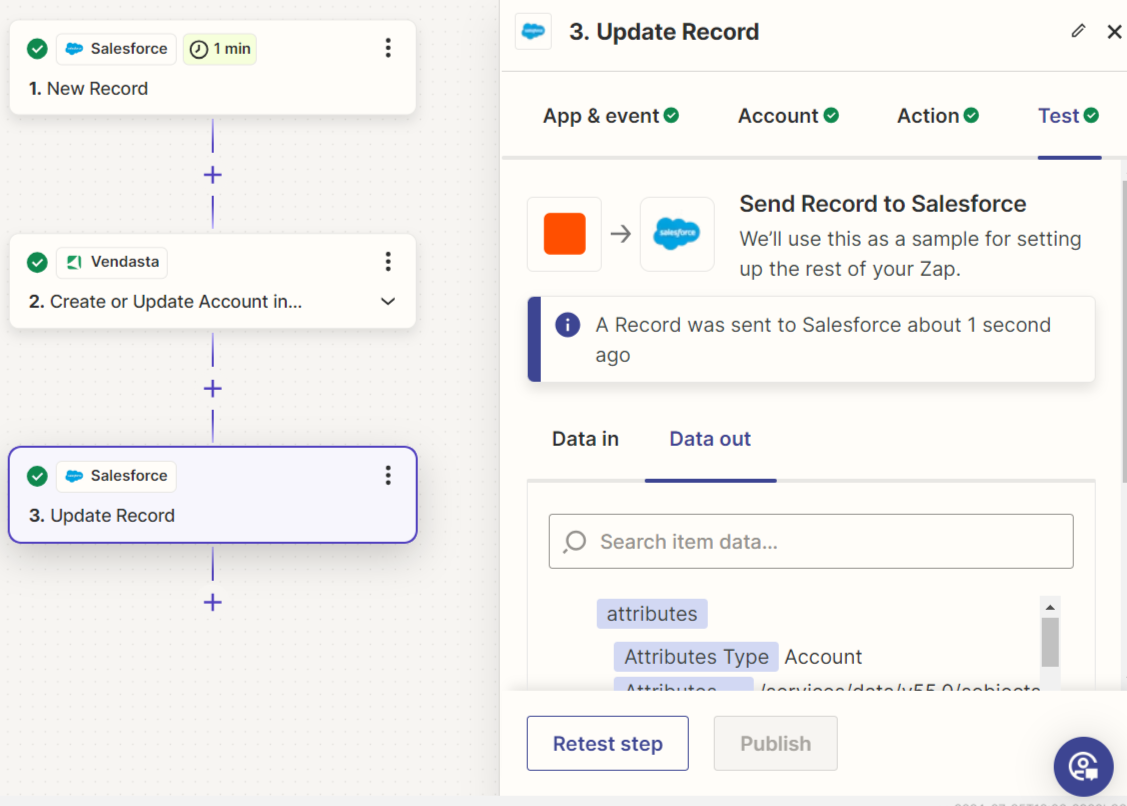Screen dimensions: 1127x806
Task: Switch to the Action tab
Action: (x=938, y=116)
